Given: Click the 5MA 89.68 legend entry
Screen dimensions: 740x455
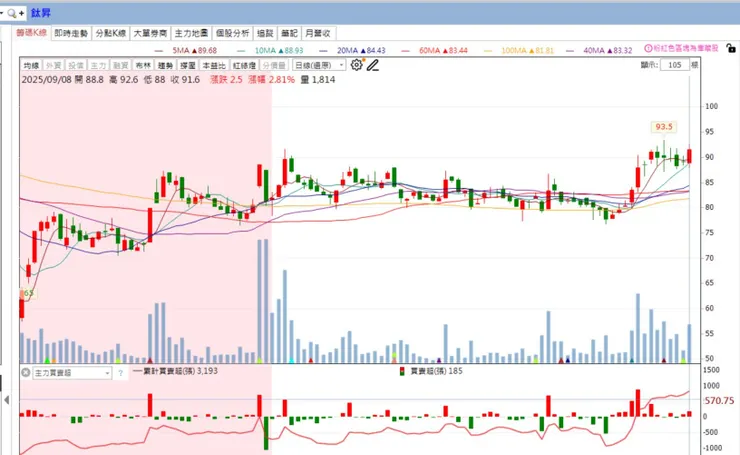Looking at the screenshot, I should click(x=186, y=50).
